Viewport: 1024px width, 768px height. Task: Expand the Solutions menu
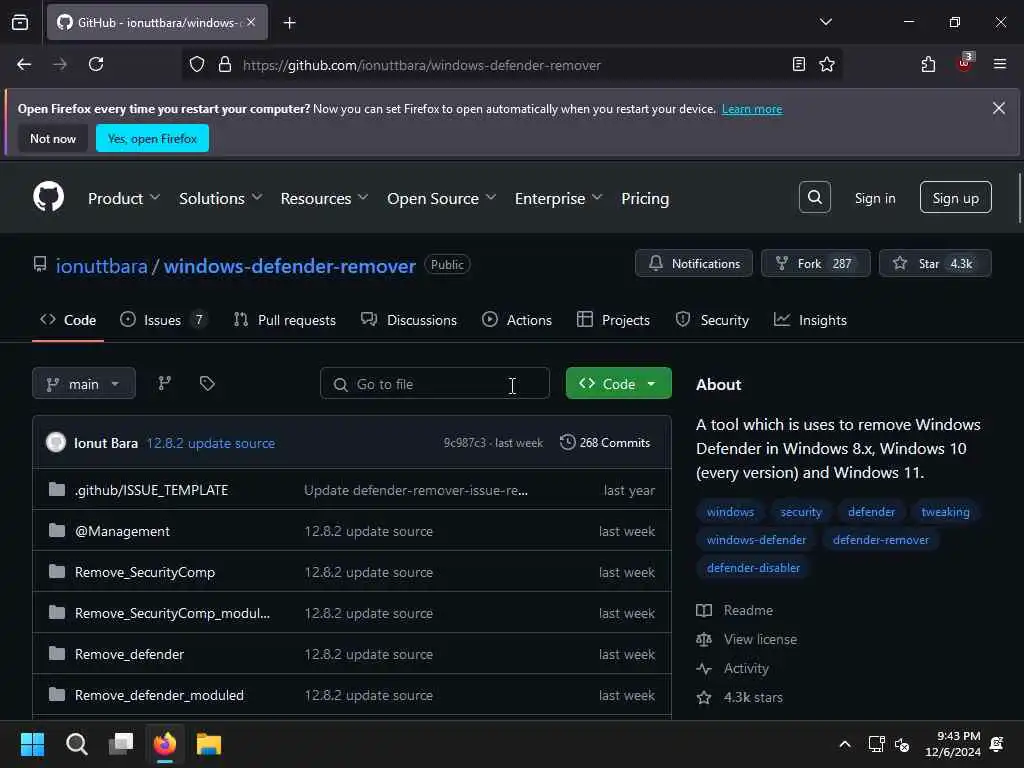[x=220, y=198]
